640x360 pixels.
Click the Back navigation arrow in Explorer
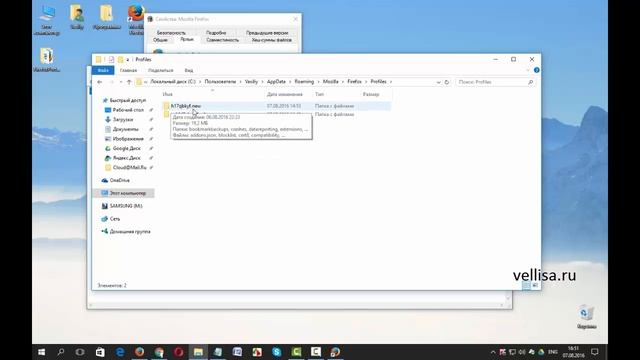100,82
